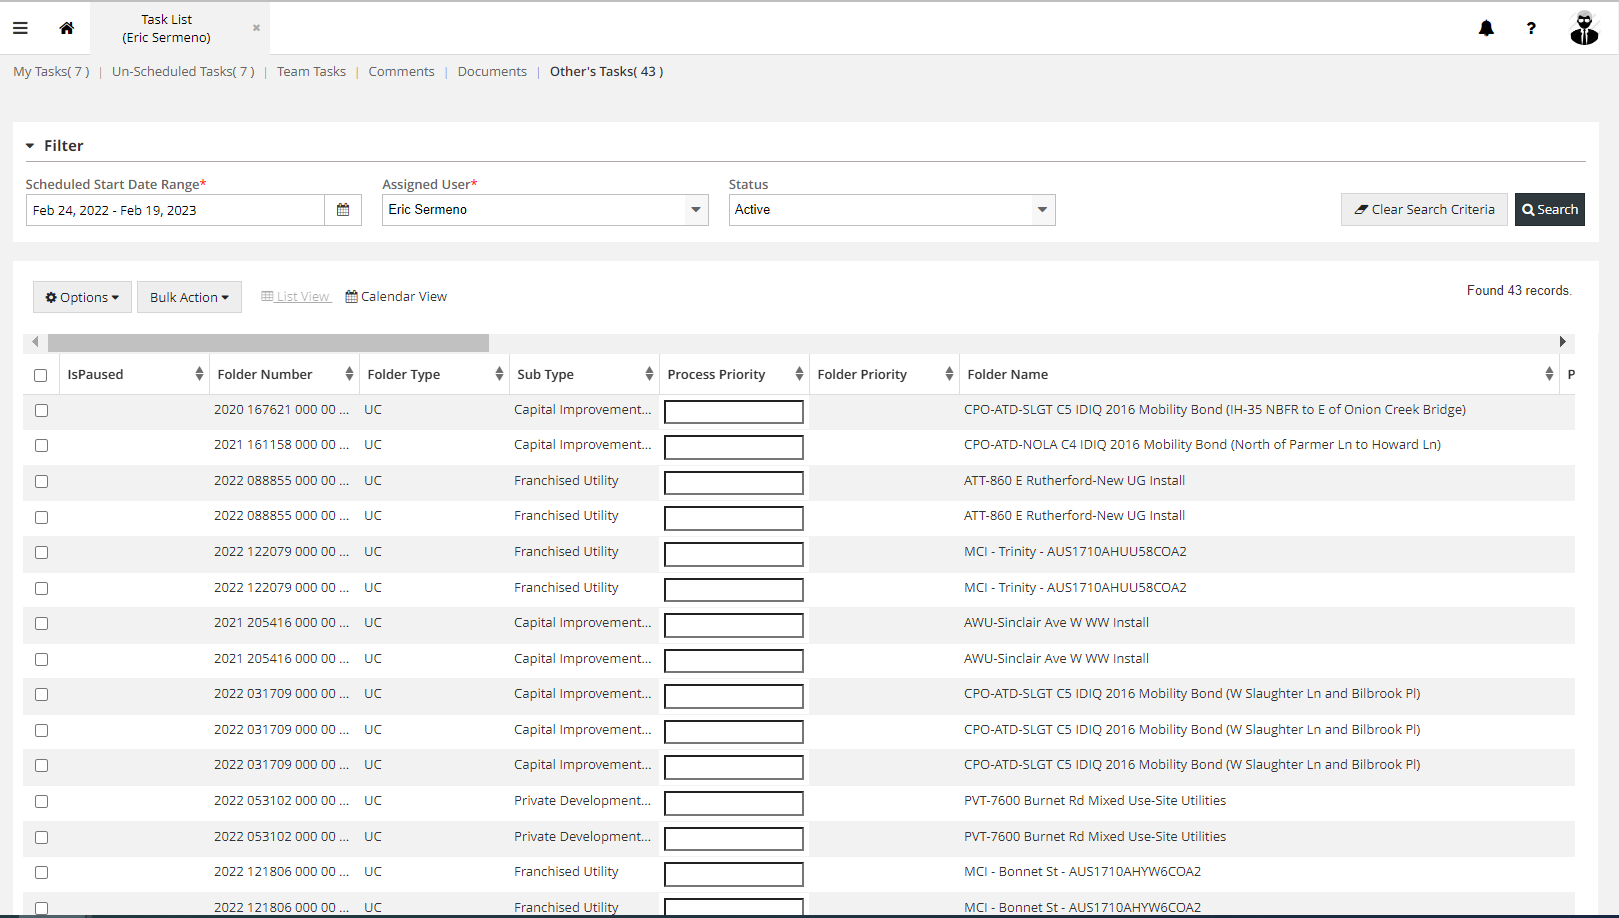1619x918 pixels.
Task: Click the List View icon
Action: tap(296, 296)
